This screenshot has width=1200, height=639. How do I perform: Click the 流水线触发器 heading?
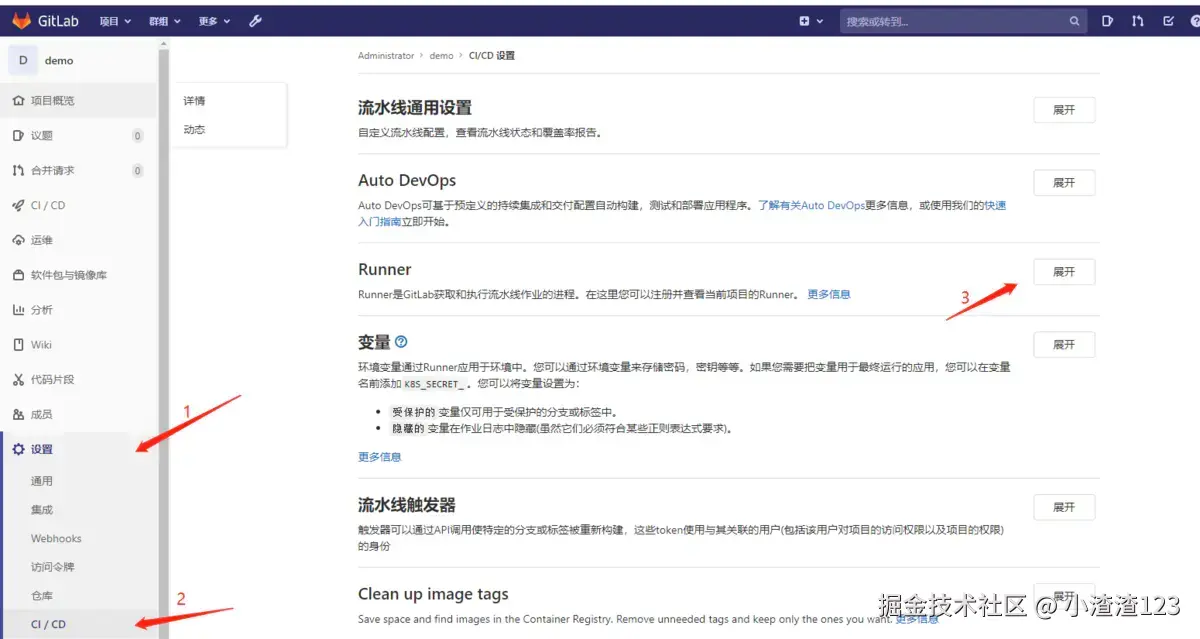407,506
